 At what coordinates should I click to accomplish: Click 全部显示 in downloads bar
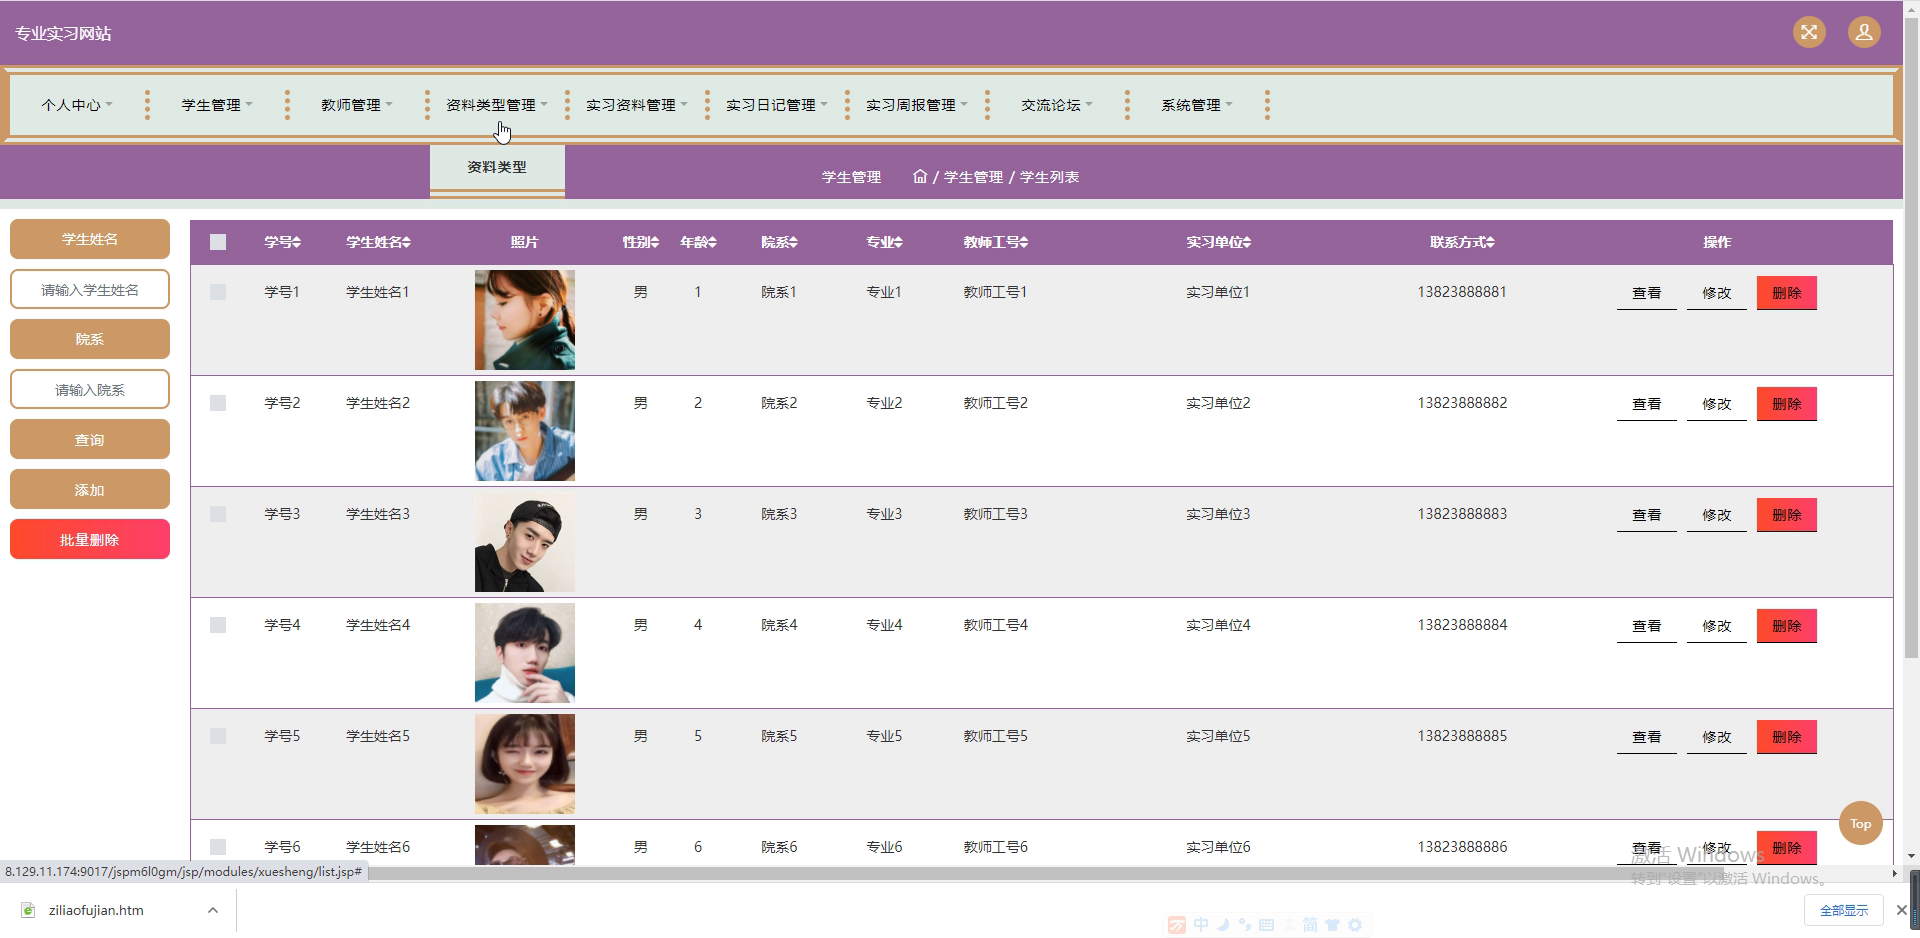[x=1844, y=910]
